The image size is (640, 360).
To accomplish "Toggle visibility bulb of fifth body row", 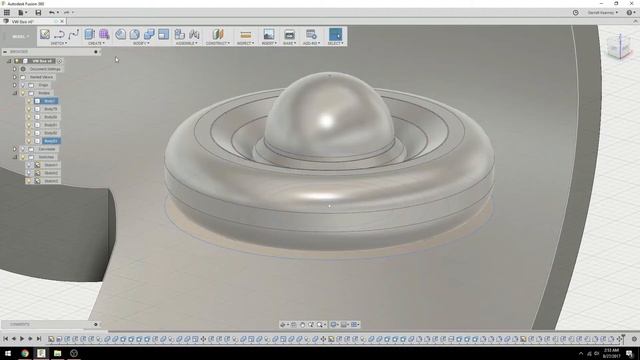I will (x=29, y=133).
